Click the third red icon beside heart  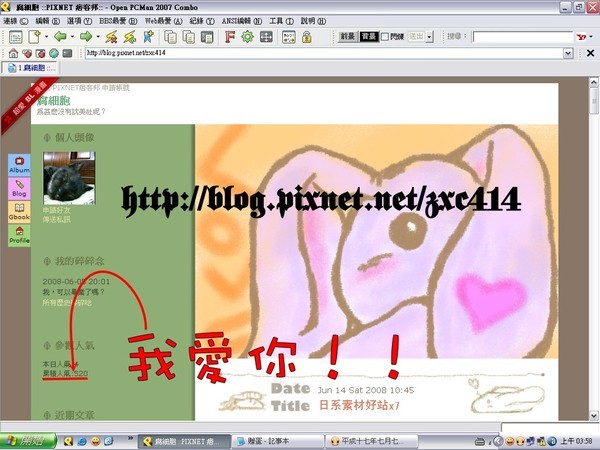point(40,53)
